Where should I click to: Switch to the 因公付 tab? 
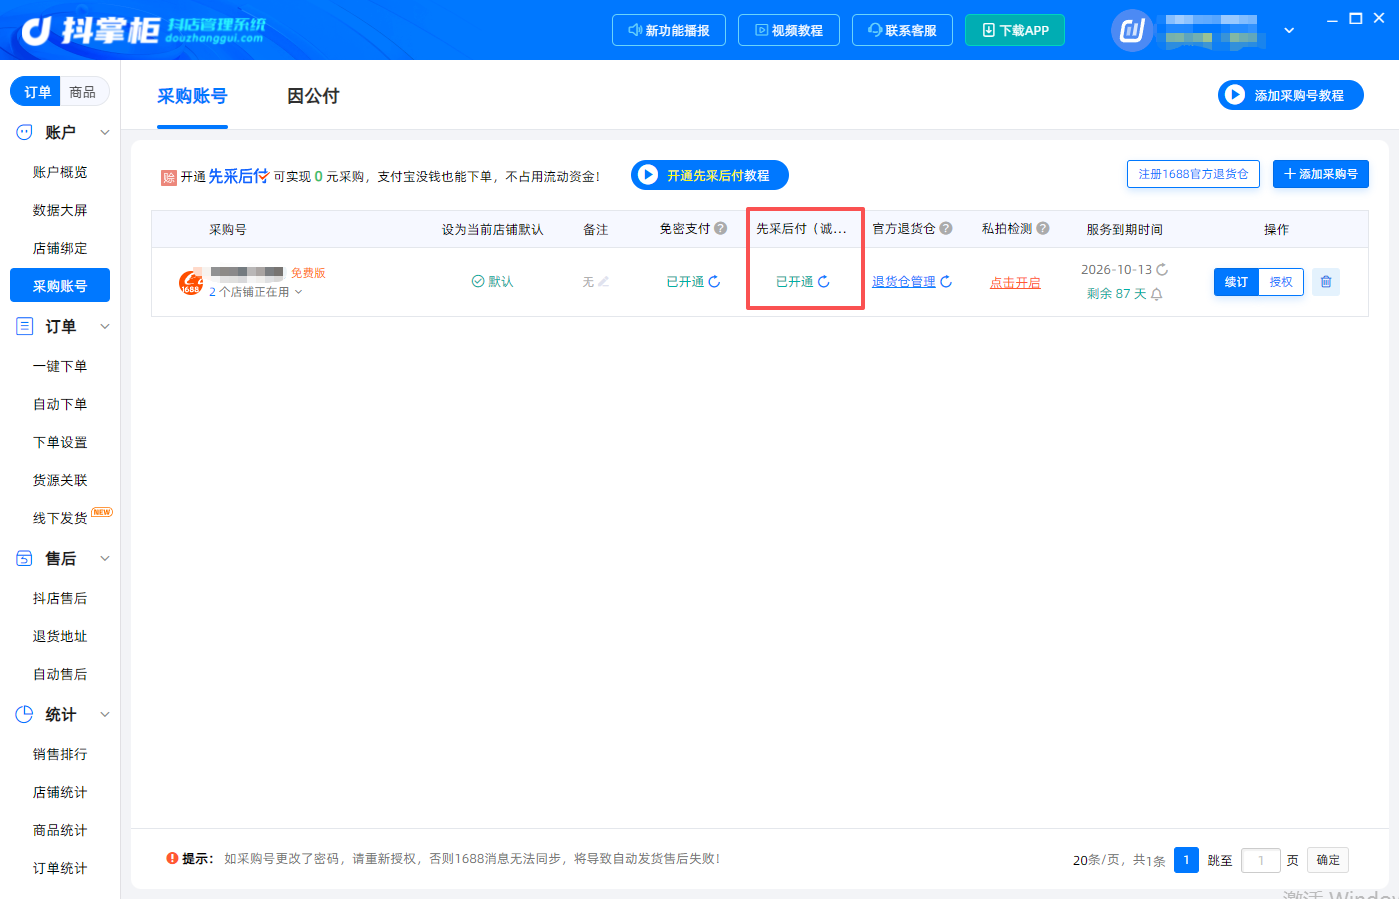point(313,96)
